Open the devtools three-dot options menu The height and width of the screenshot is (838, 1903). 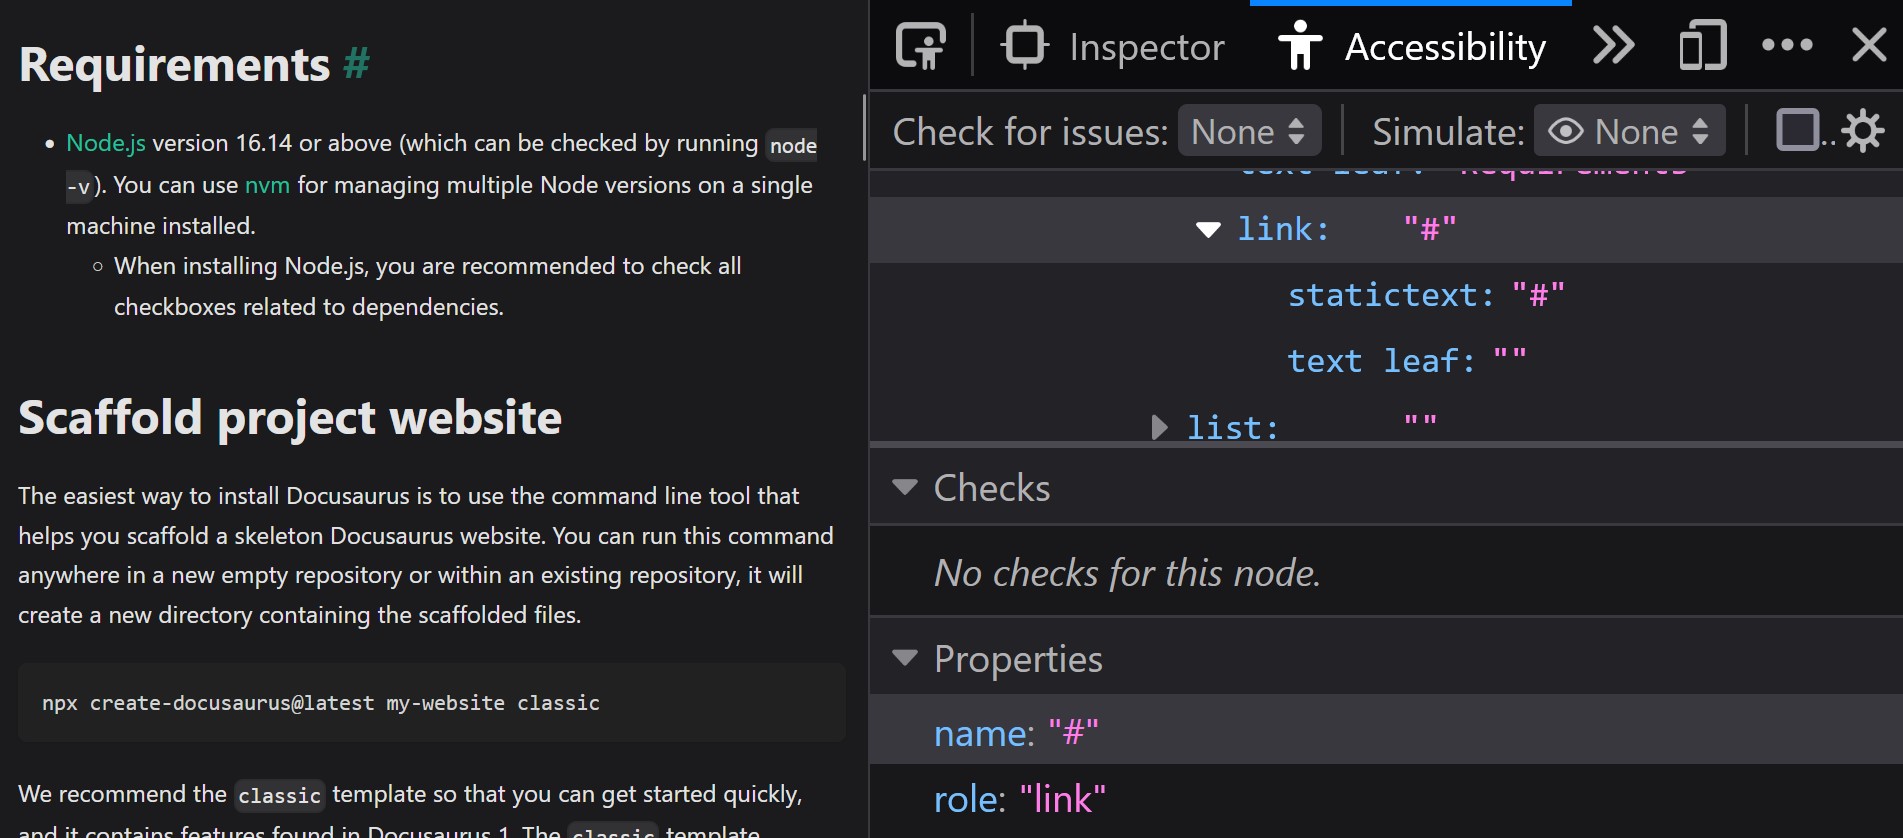tap(1787, 46)
